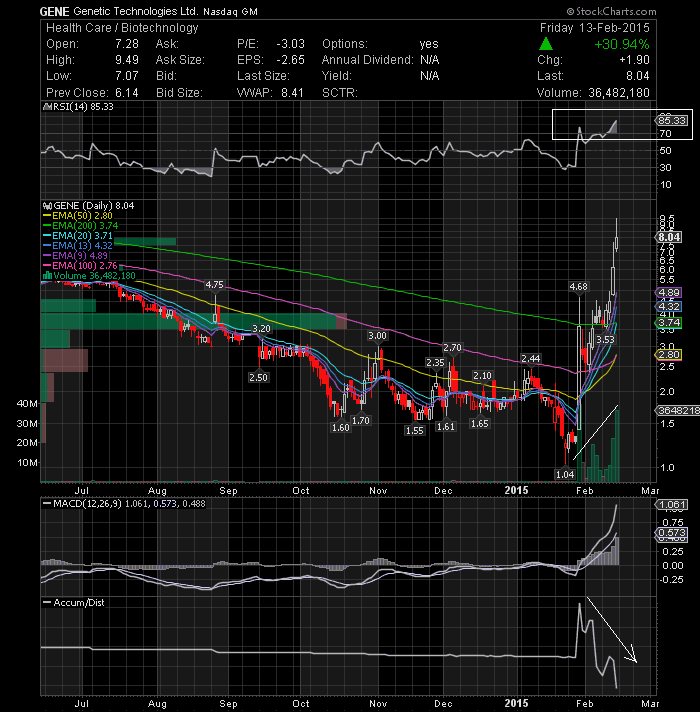The image size is (700, 712).
Task: Click the volume bars icon in the legend
Action: pyautogui.click(x=47, y=276)
